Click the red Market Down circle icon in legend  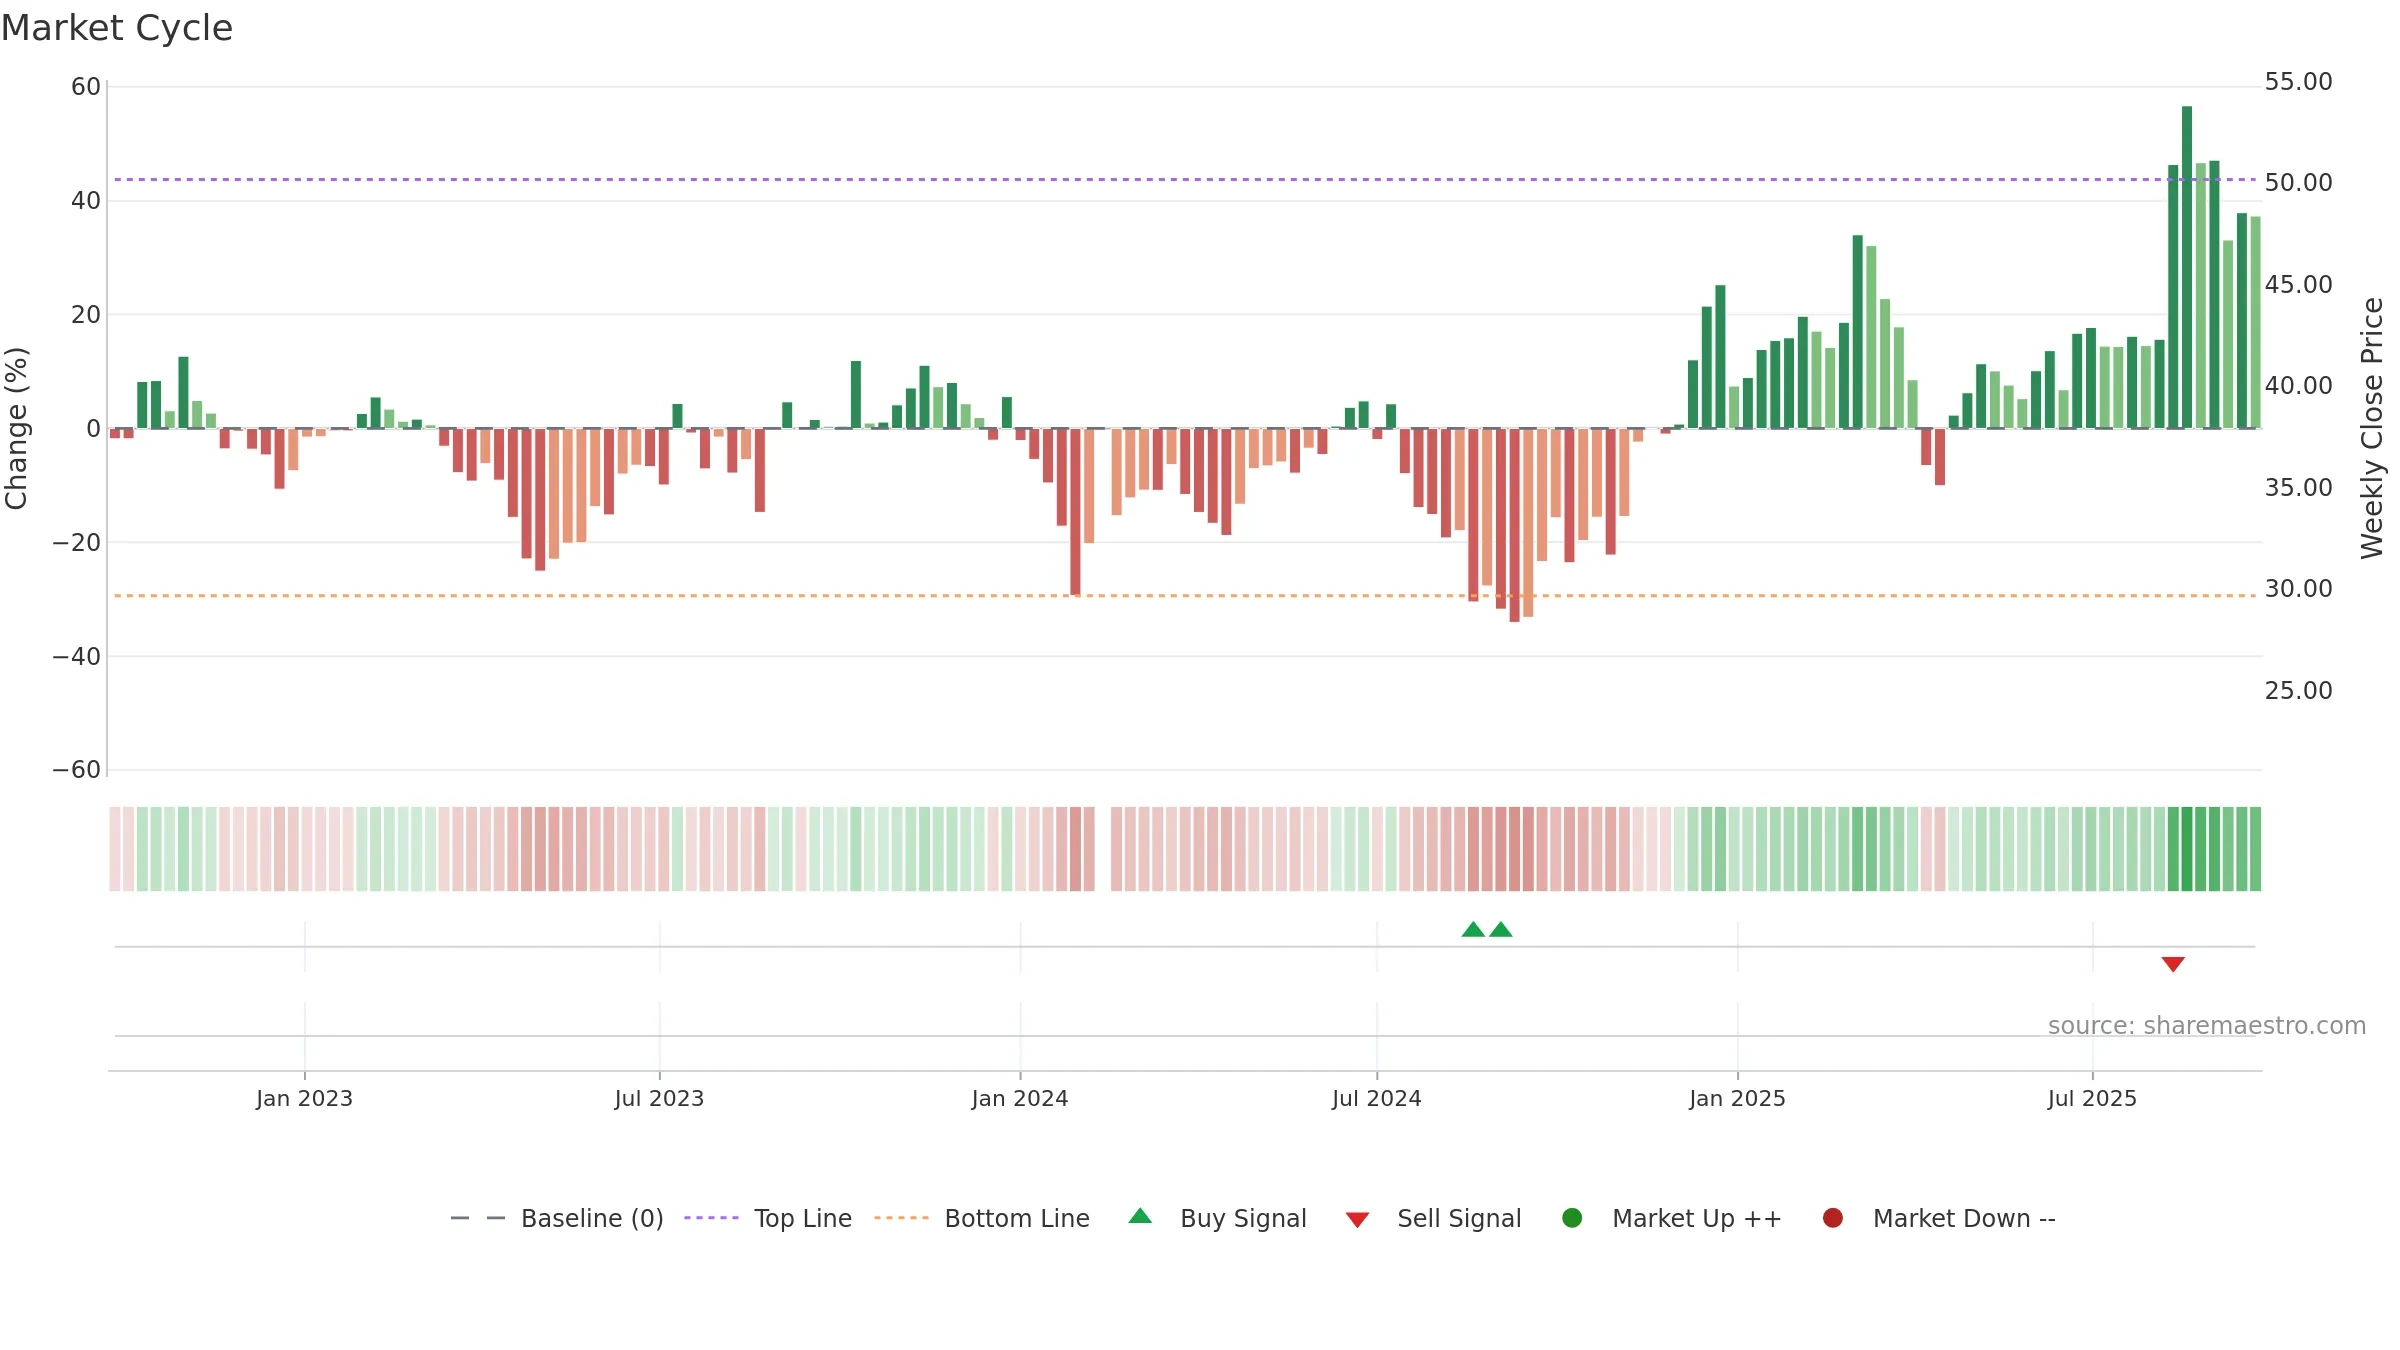(1833, 1218)
